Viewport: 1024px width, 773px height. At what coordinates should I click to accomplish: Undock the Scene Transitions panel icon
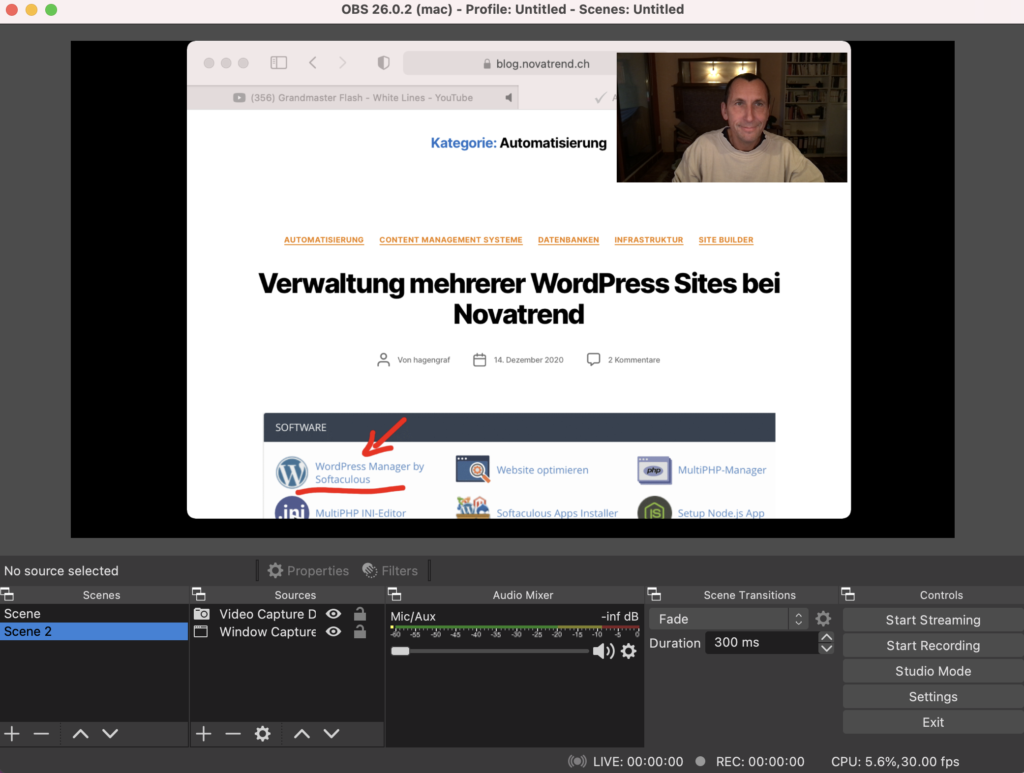coord(654,594)
